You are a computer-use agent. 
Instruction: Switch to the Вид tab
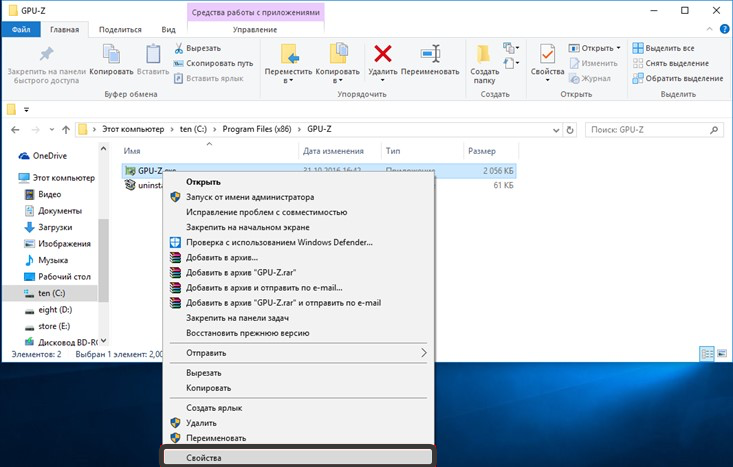168,29
